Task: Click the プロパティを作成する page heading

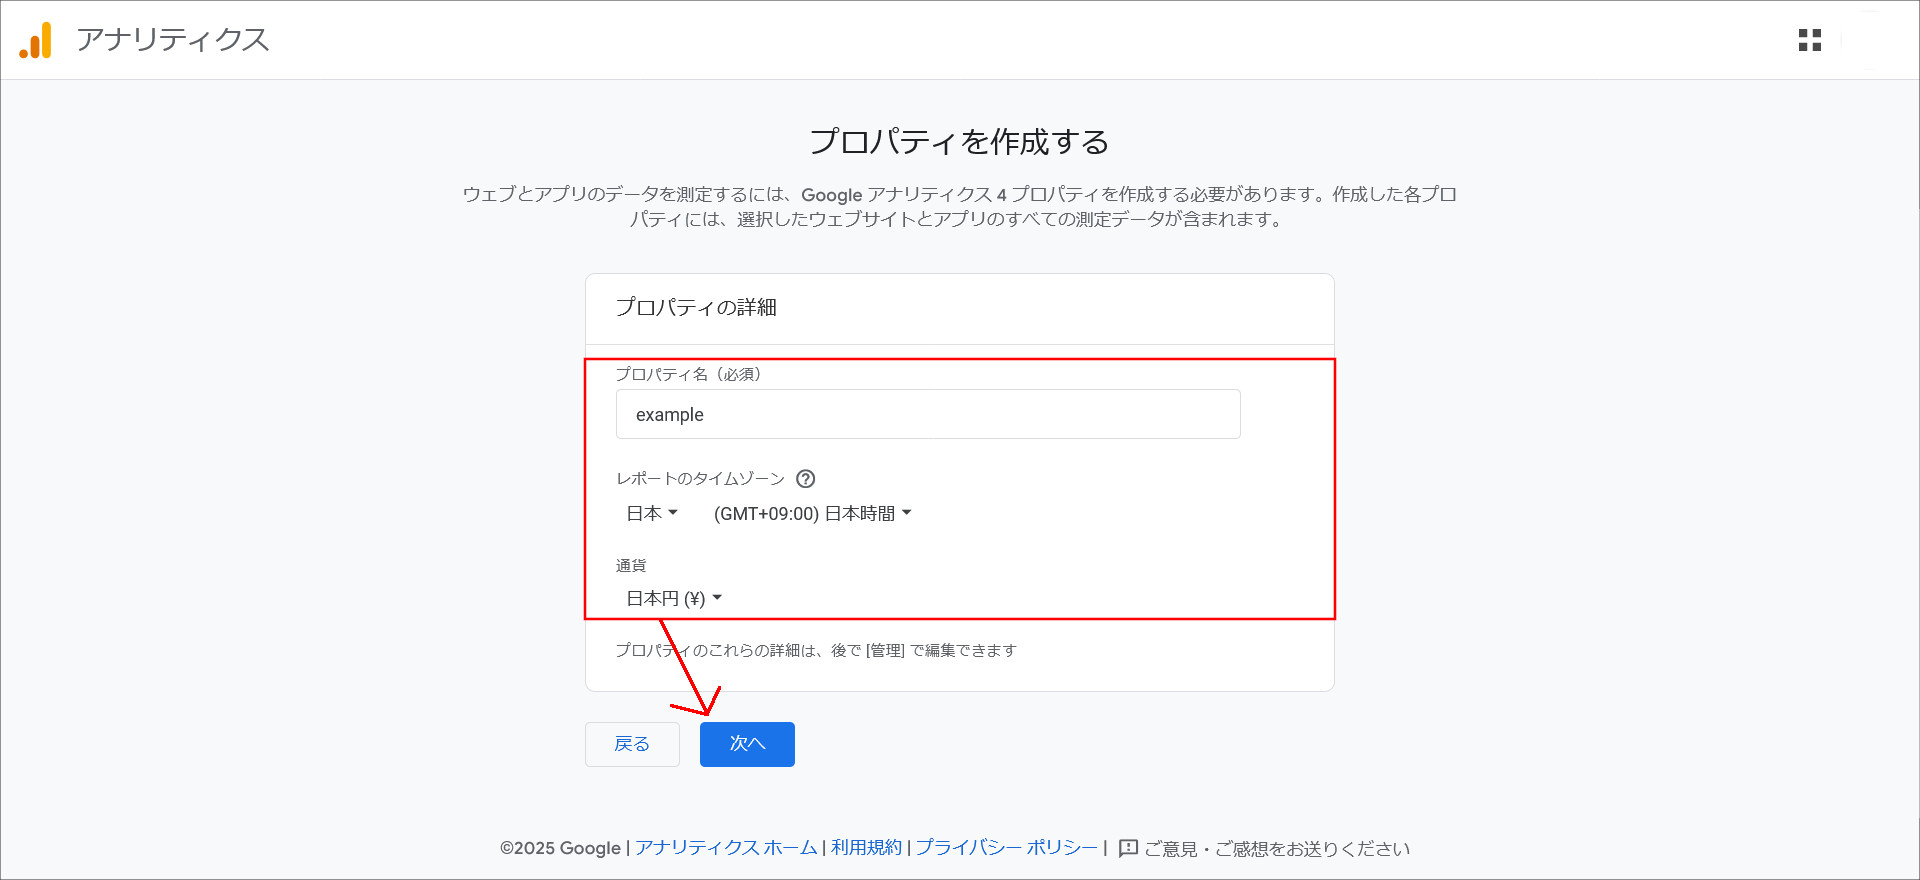Action: 960,142
